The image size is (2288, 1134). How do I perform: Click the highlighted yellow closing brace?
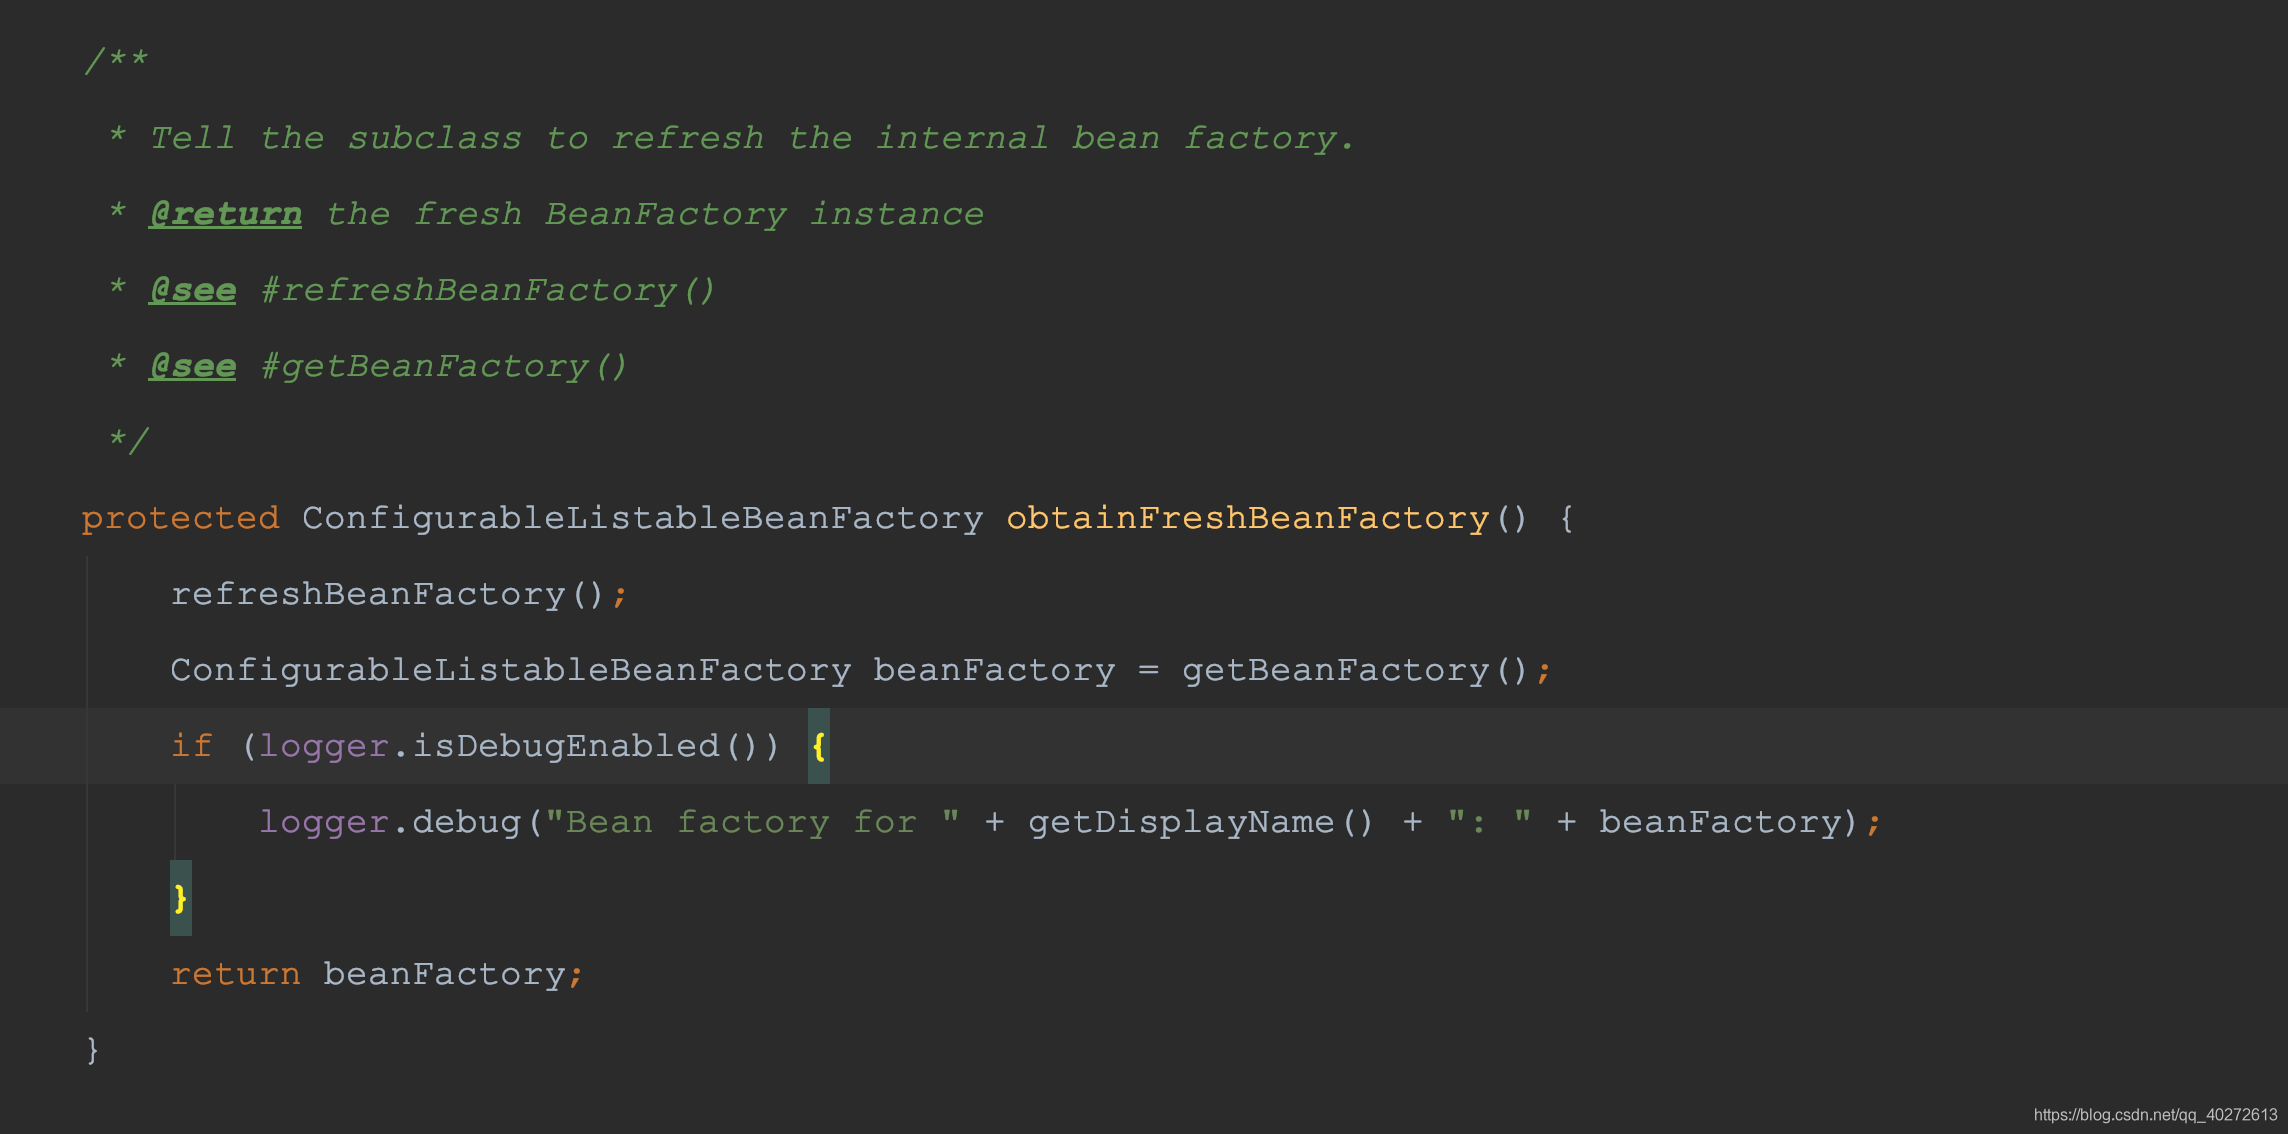point(180,898)
